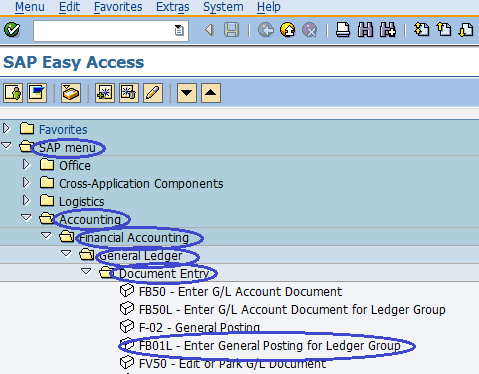The height and width of the screenshot is (374, 479).
Task: Select the General Ledger label
Action: pyautogui.click(x=140, y=256)
